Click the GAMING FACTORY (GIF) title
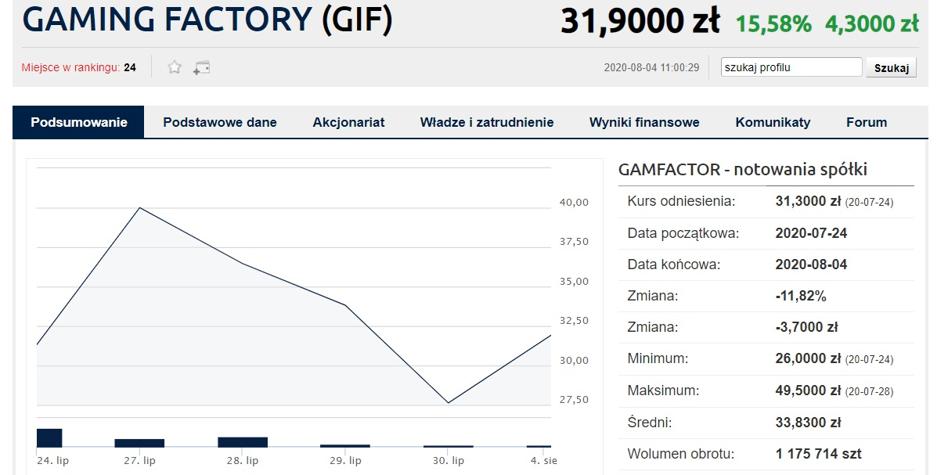Viewport: 948px width, 475px height. [x=207, y=19]
